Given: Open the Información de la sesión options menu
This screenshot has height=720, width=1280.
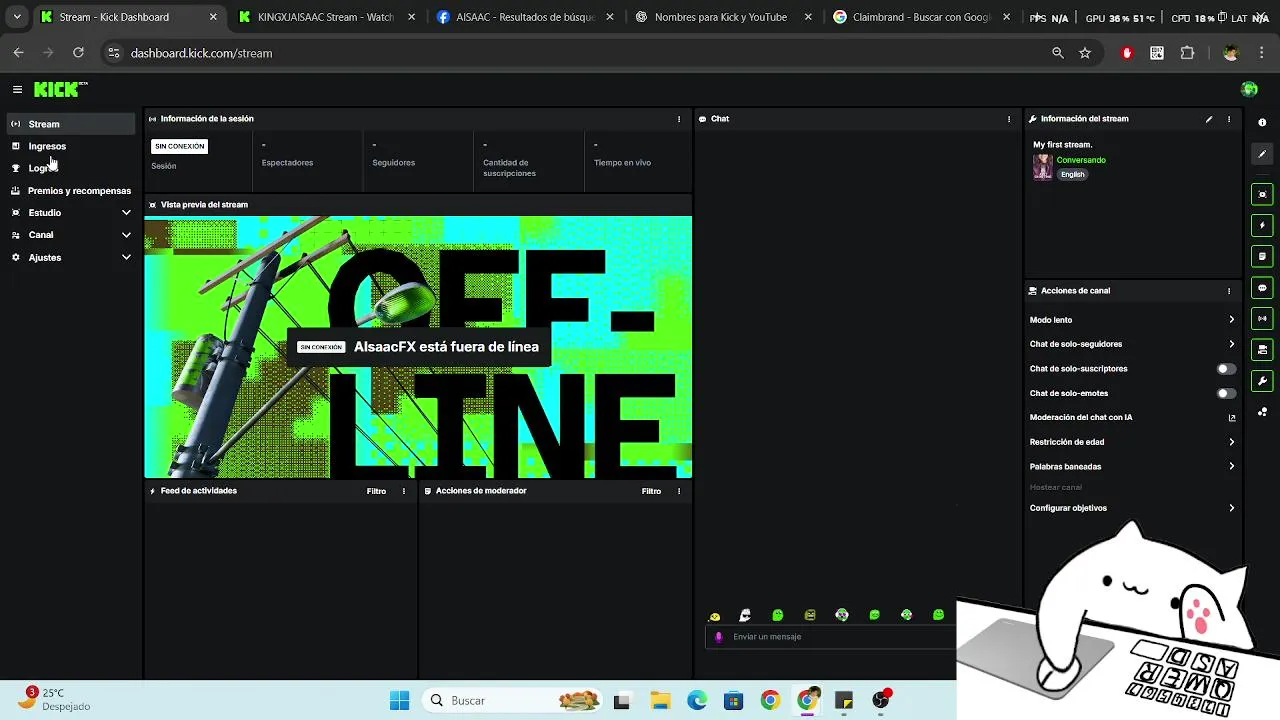Looking at the screenshot, I should click(679, 119).
